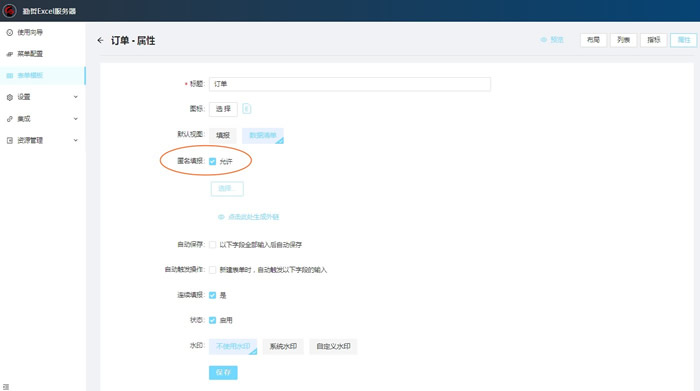Select 填报 as the default view
The height and width of the screenshot is (391, 700).
click(223, 135)
